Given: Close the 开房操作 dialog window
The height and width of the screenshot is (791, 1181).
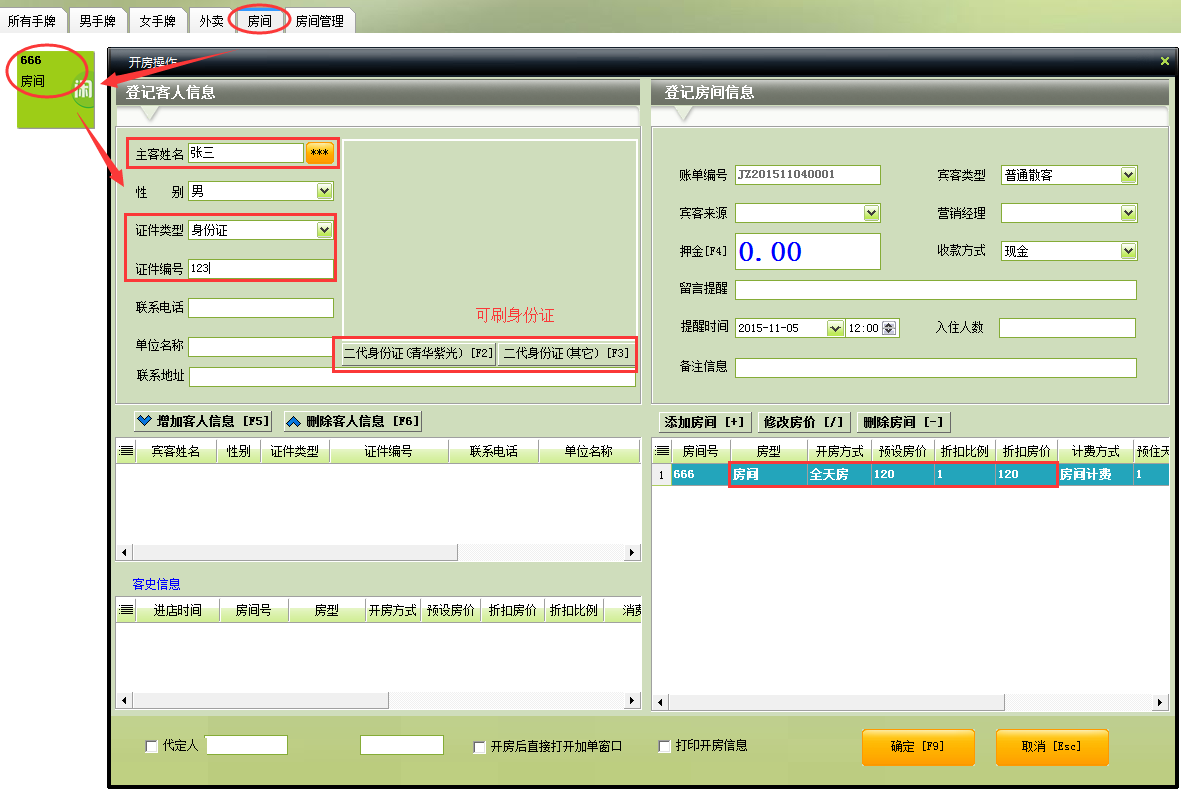Looking at the screenshot, I should point(1164,61).
